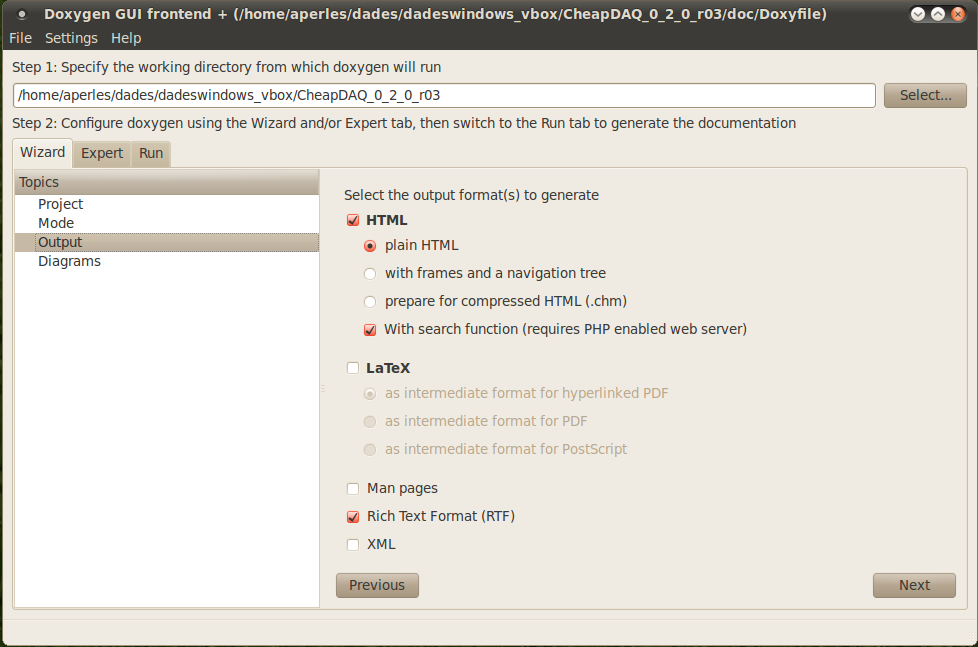Proceed with the Next button
This screenshot has width=978, height=647.
(x=914, y=585)
